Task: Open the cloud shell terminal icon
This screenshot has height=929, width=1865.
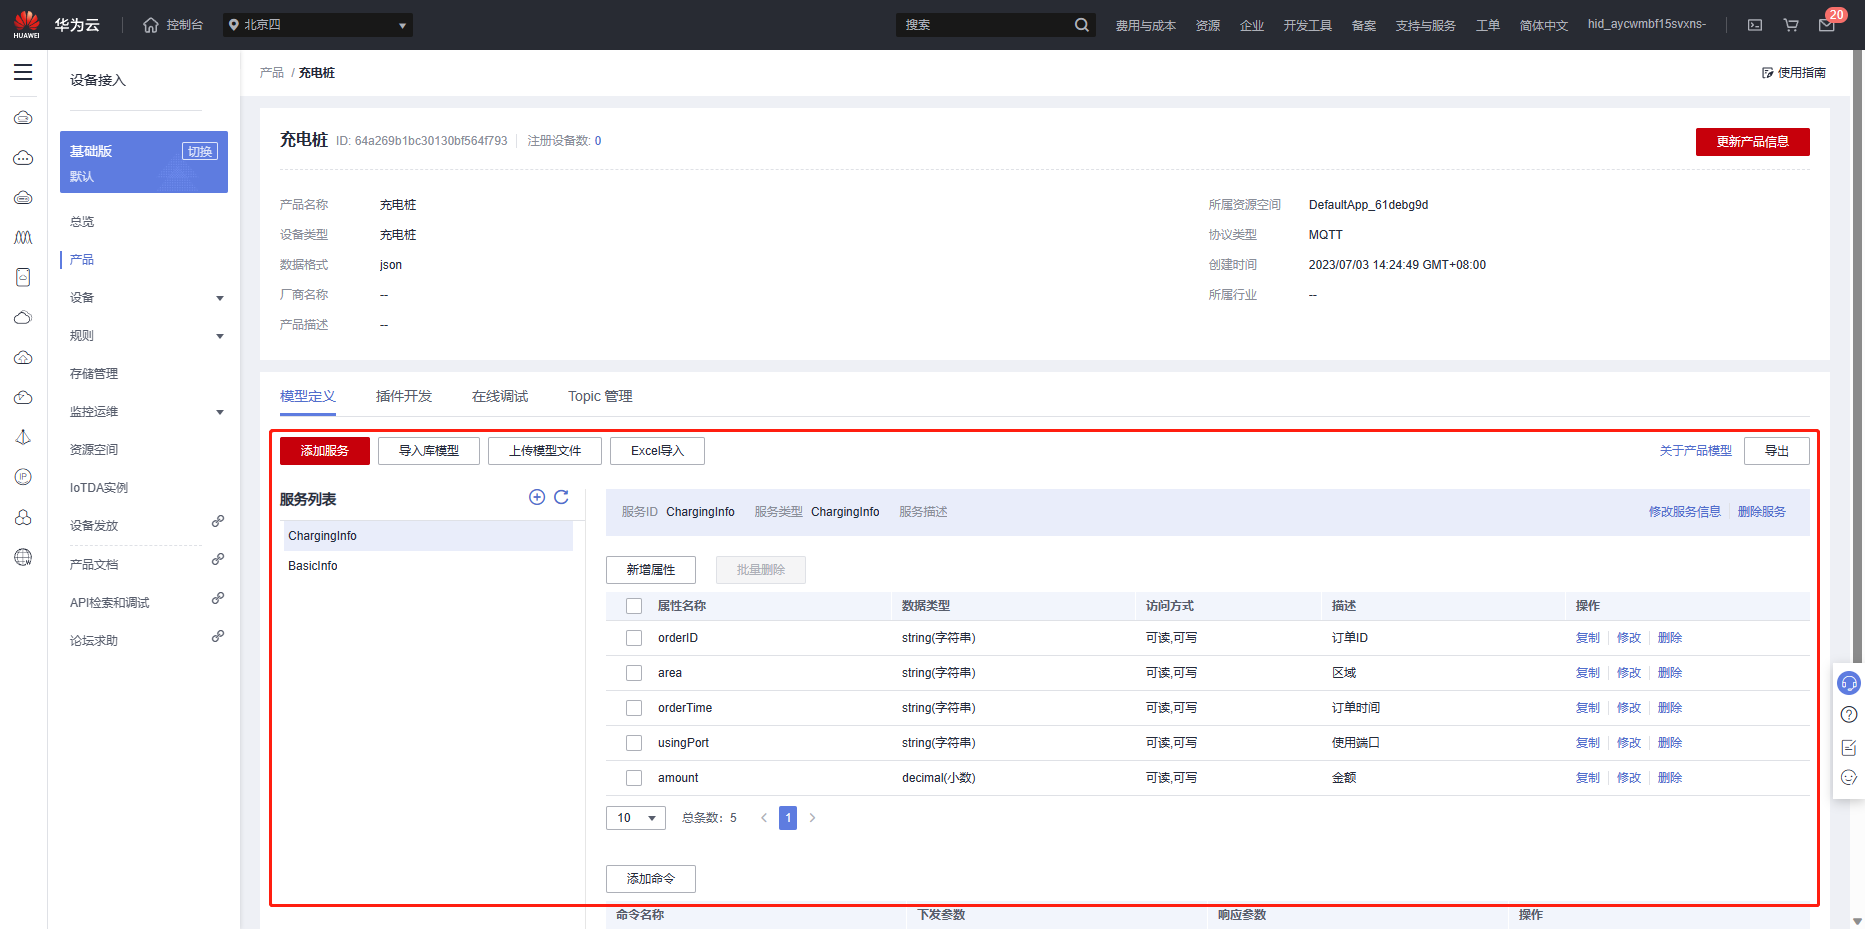Action: point(1755,25)
